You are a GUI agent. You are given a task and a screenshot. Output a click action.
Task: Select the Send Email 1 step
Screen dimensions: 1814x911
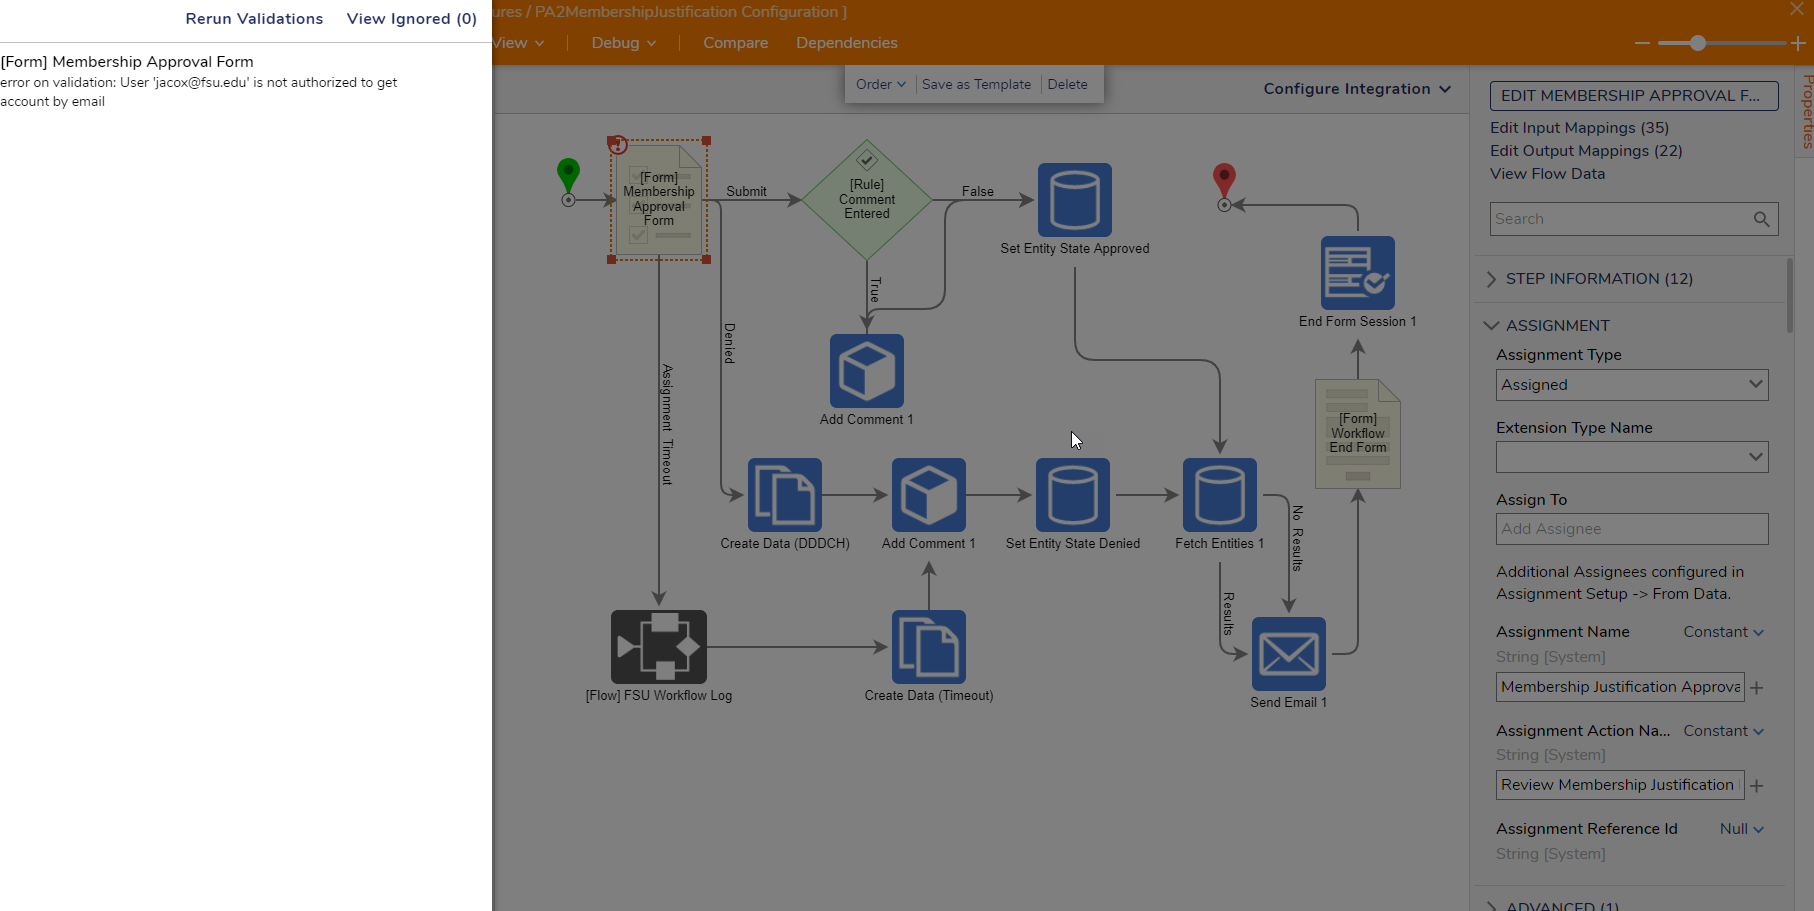pos(1289,654)
